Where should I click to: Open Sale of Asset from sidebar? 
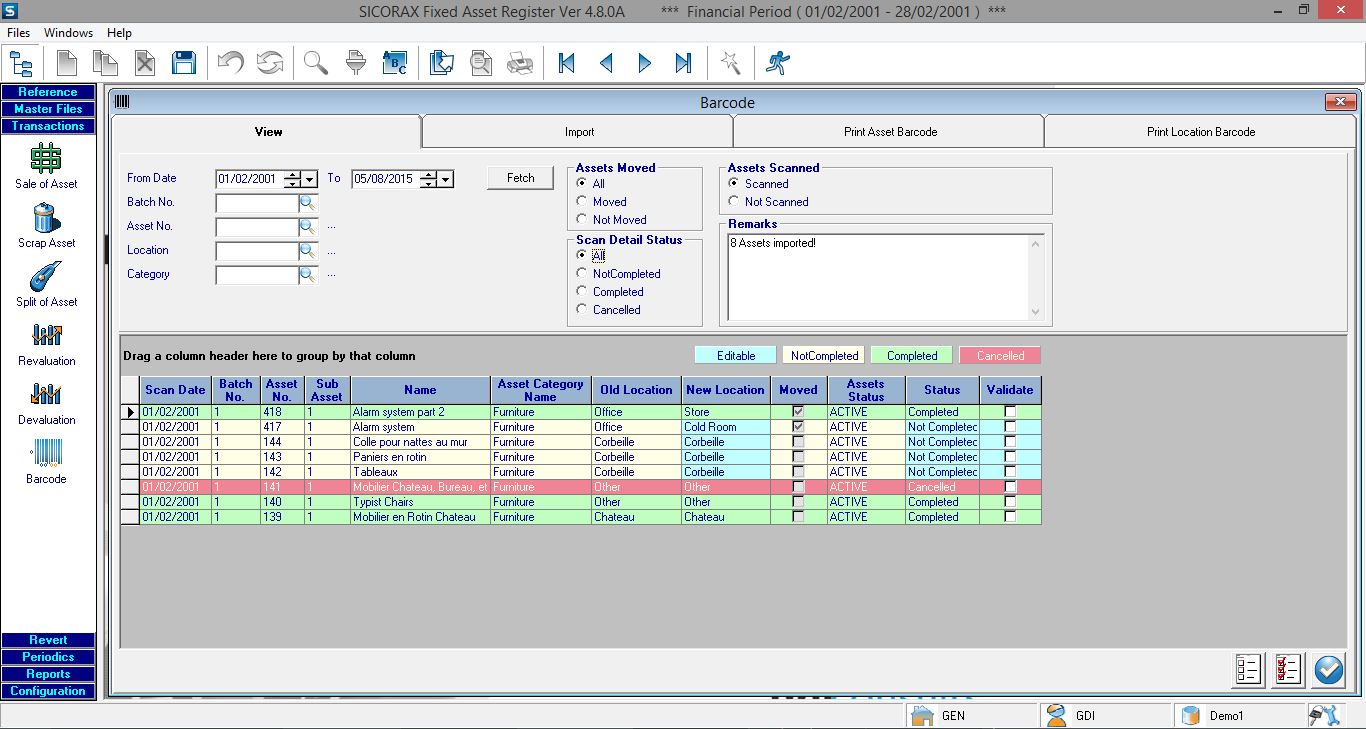pyautogui.click(x=46, y=166)
